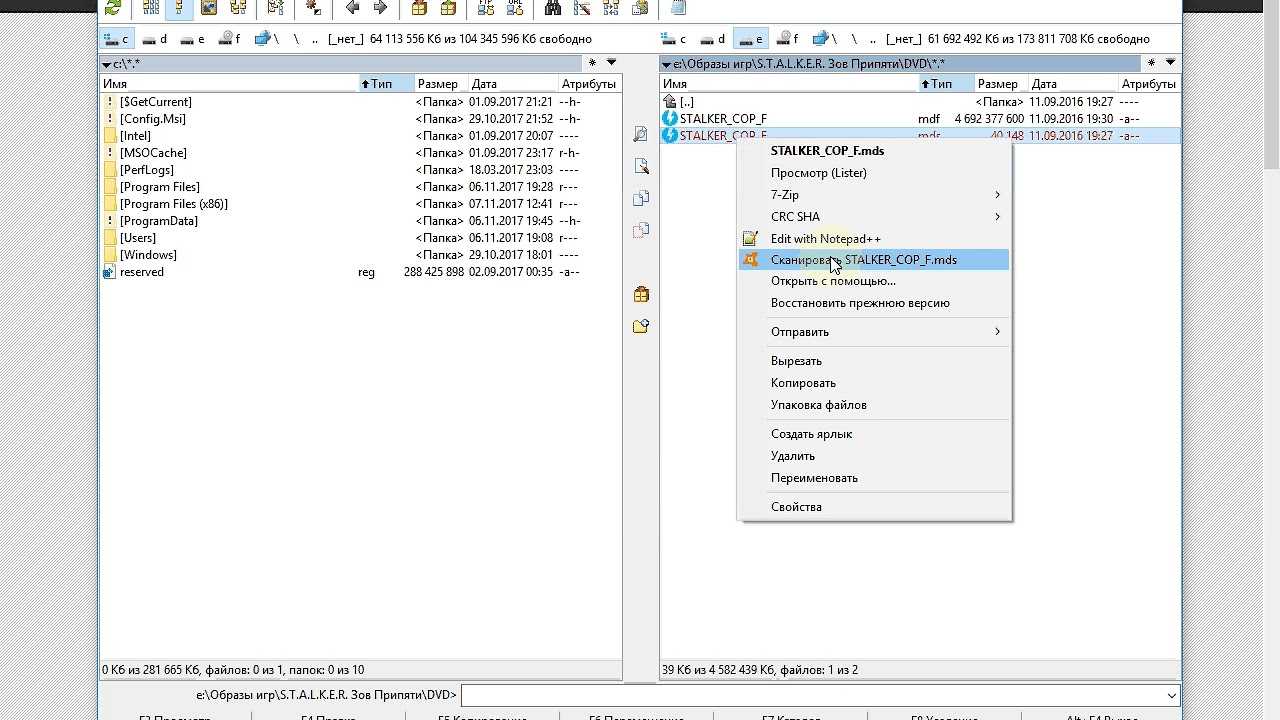The width and height of the screenshot is (1280, 720).
Task: Click the pack files box icon in the toolbar
Action: pyautogui.click(x=419, y=8)
